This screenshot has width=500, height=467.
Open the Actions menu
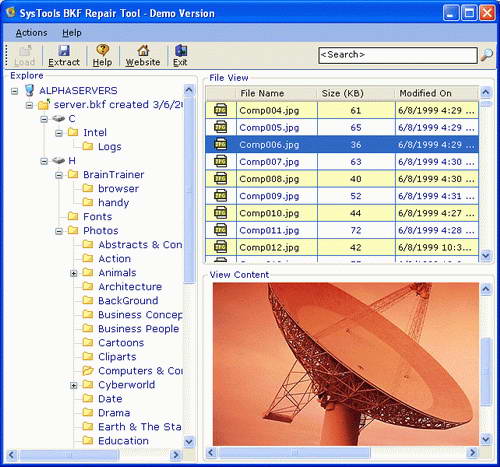pyautogui.click(x=32, y=33)
